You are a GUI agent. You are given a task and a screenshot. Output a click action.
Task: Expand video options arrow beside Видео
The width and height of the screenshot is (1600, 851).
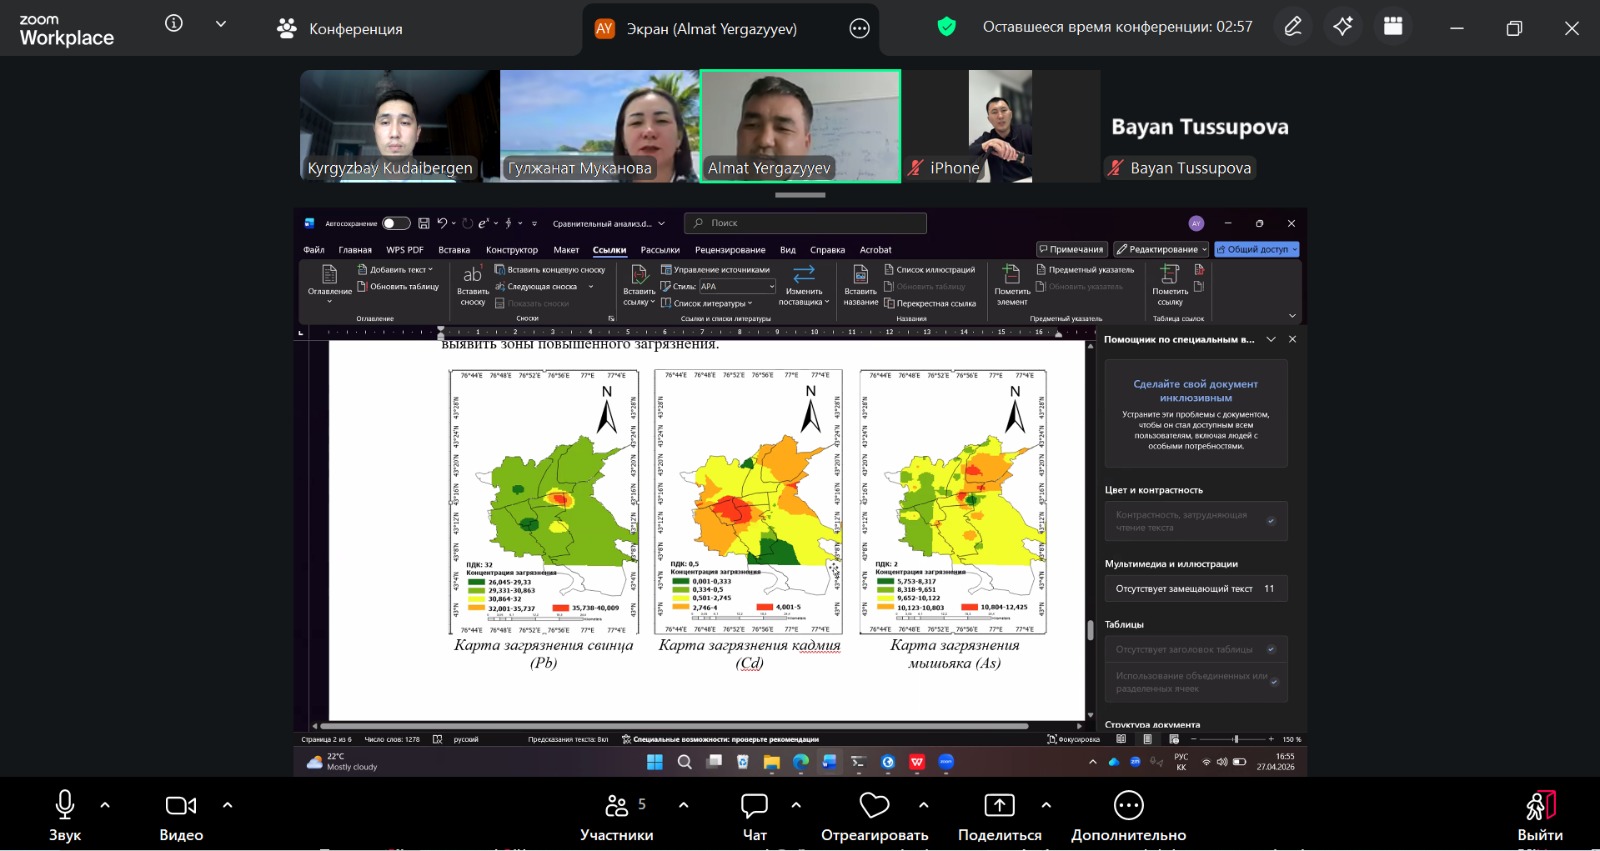tap(227, 805)
